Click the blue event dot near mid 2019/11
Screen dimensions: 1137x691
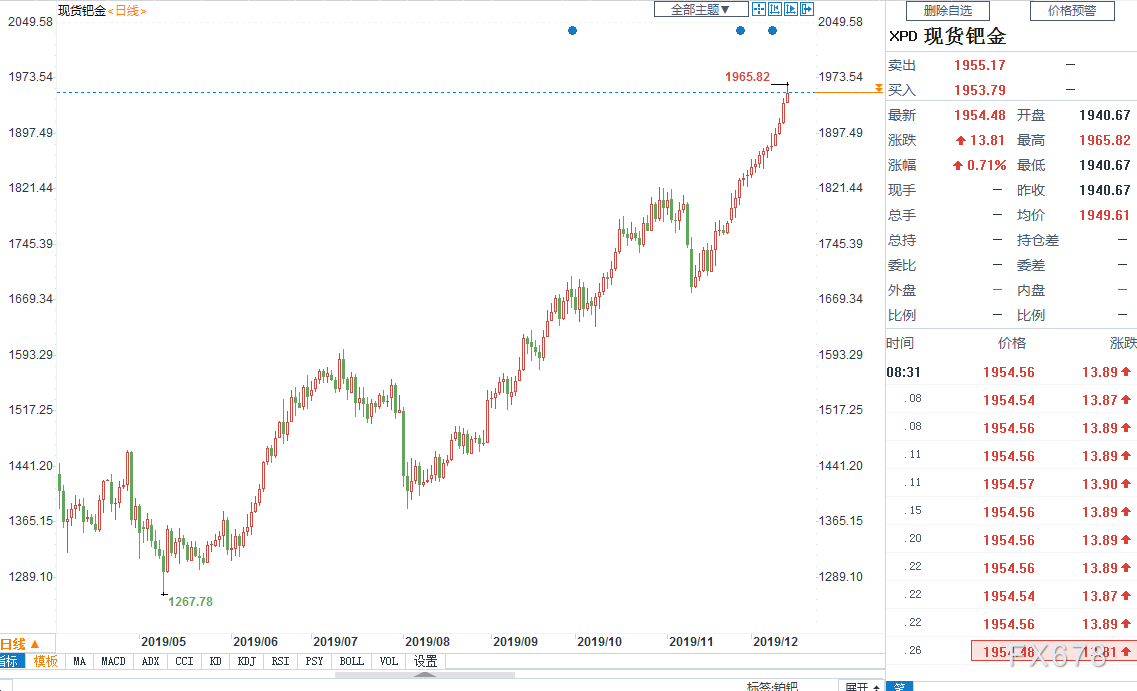tap(740, 30)
